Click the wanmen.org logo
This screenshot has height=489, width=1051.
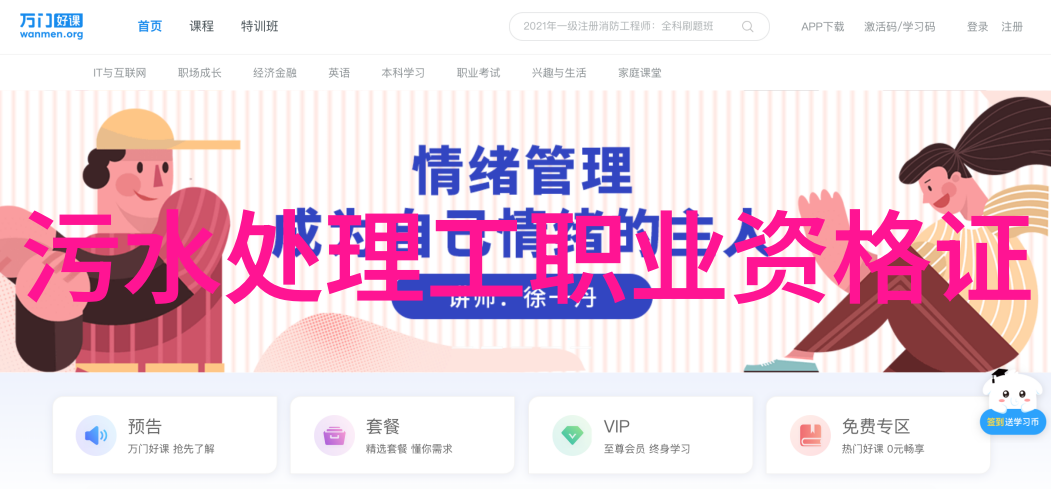point(51,26)
